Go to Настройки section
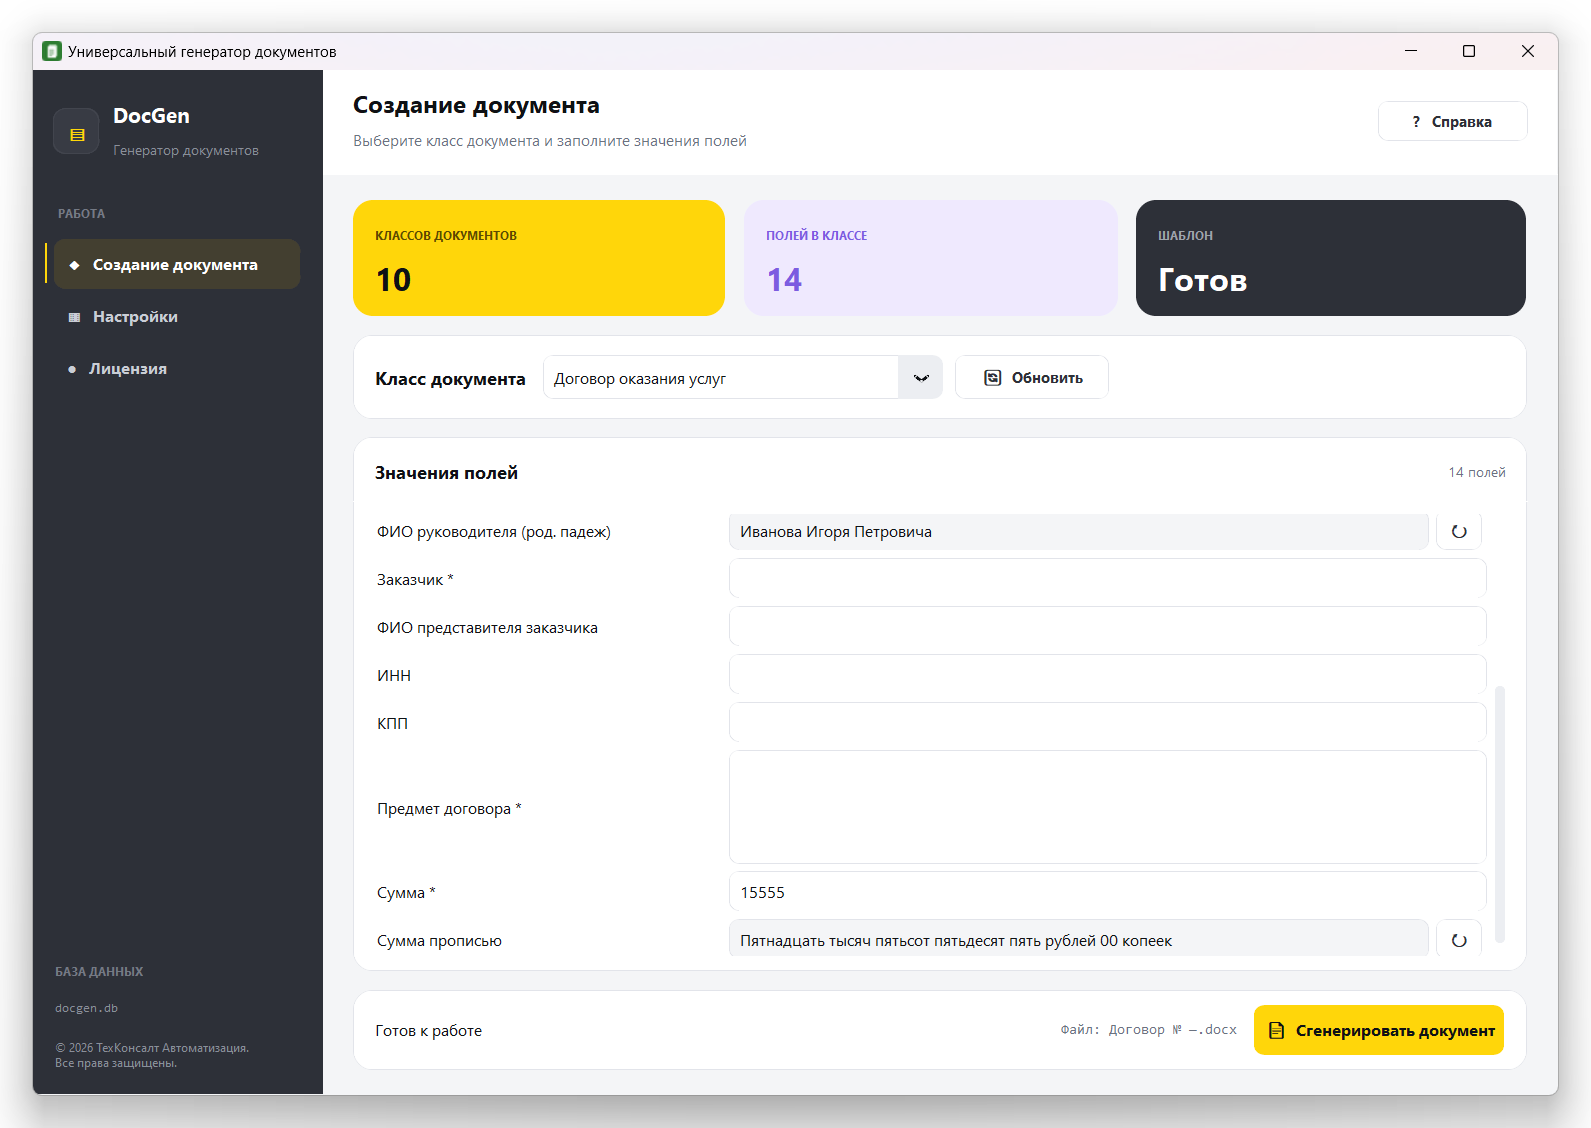The height and width of the screenshot is (1128, 1591). point(177,317)
